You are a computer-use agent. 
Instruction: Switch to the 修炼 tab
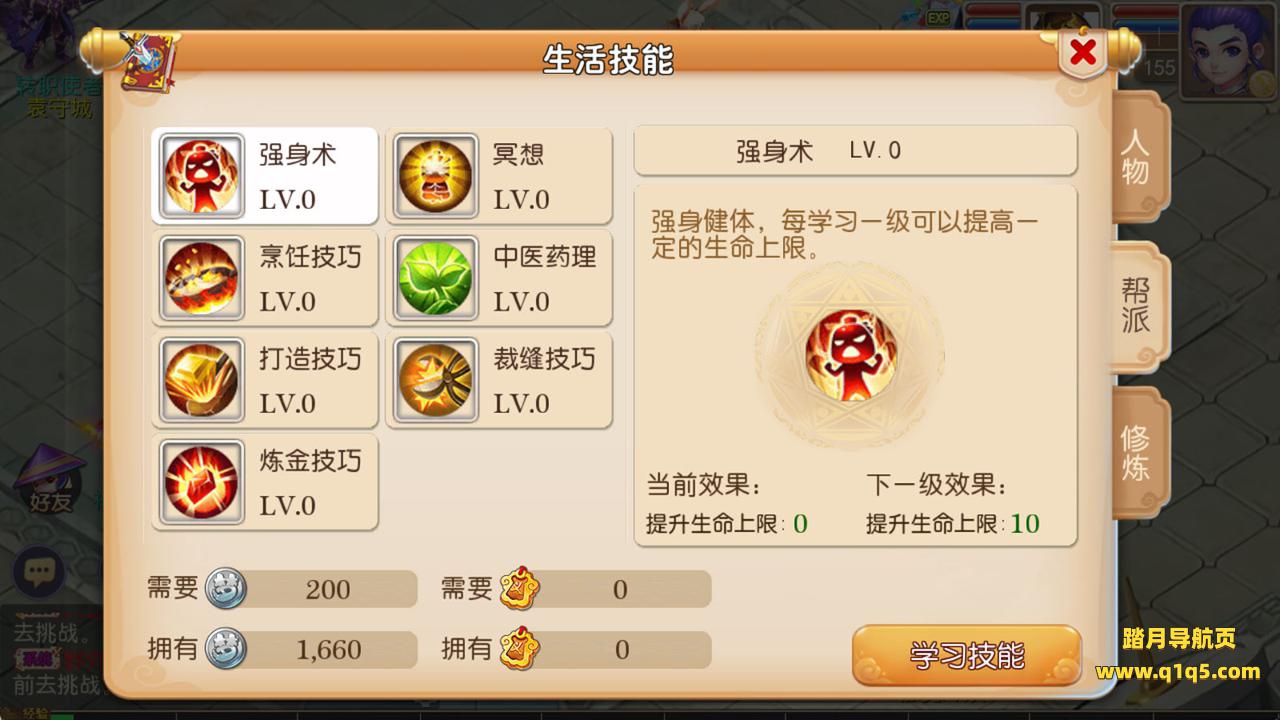coord(1137,452)
